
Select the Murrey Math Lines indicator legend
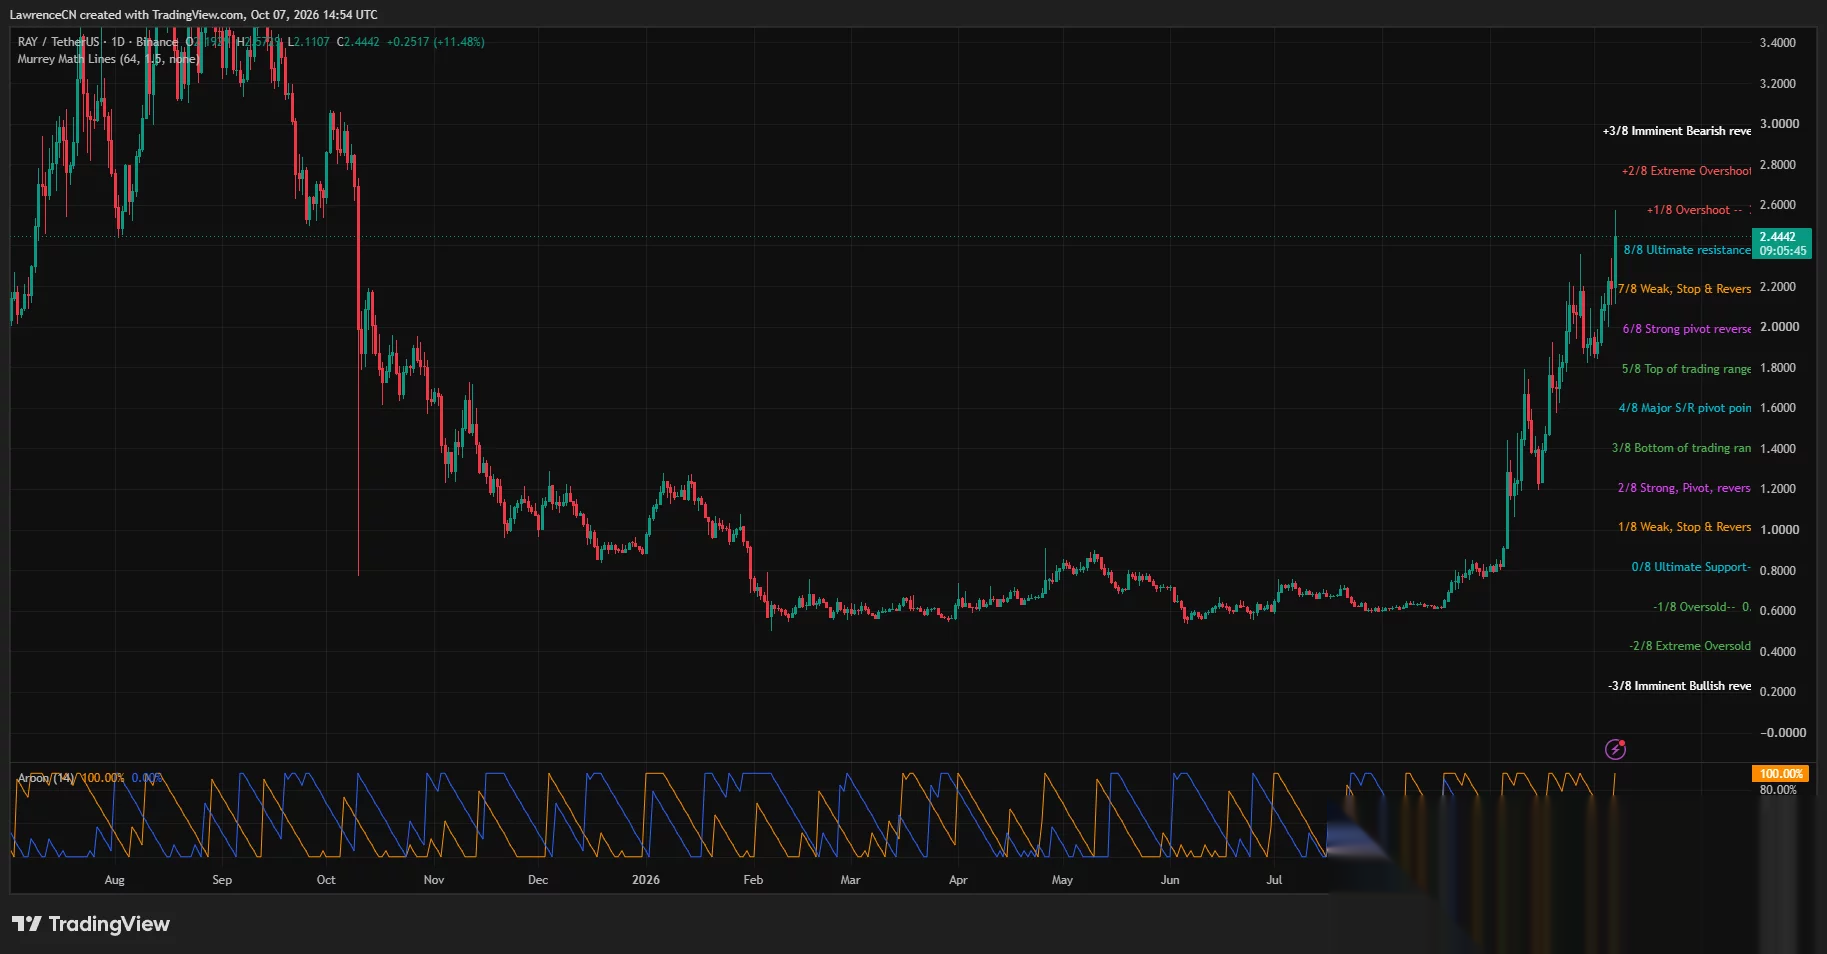(108, 59)
